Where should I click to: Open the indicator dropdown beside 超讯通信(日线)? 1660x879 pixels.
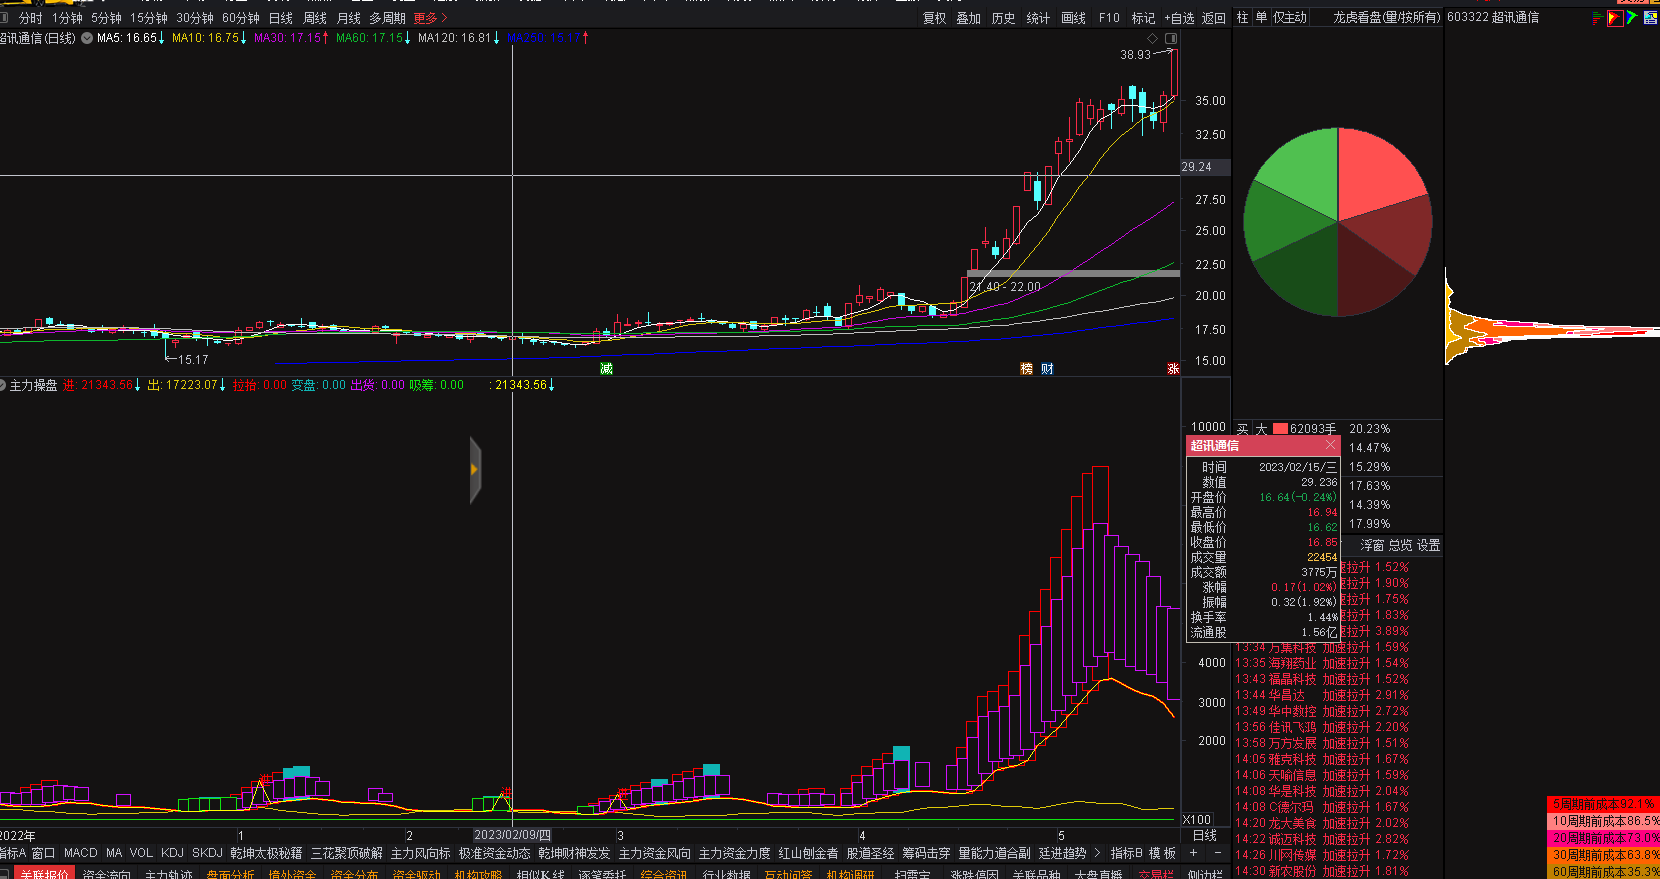(87, 38)
